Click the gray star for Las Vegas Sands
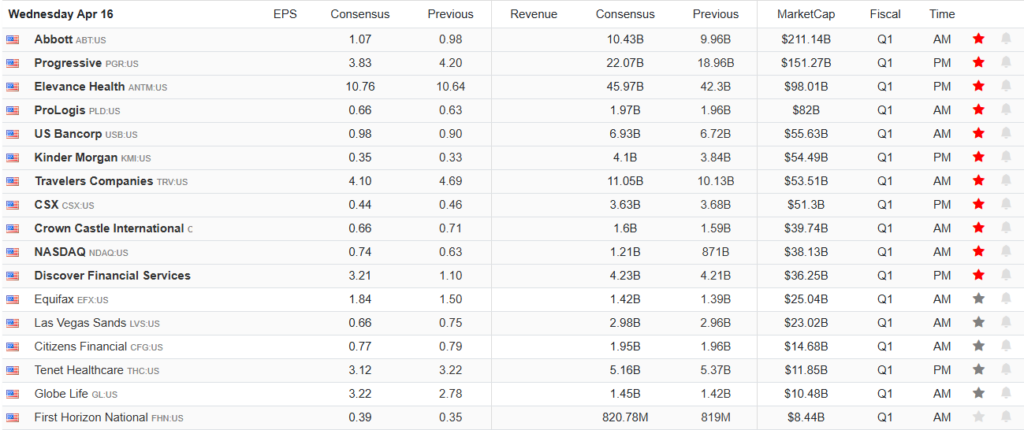This screenshot has height=430, width=1024. tap(978, 322)
